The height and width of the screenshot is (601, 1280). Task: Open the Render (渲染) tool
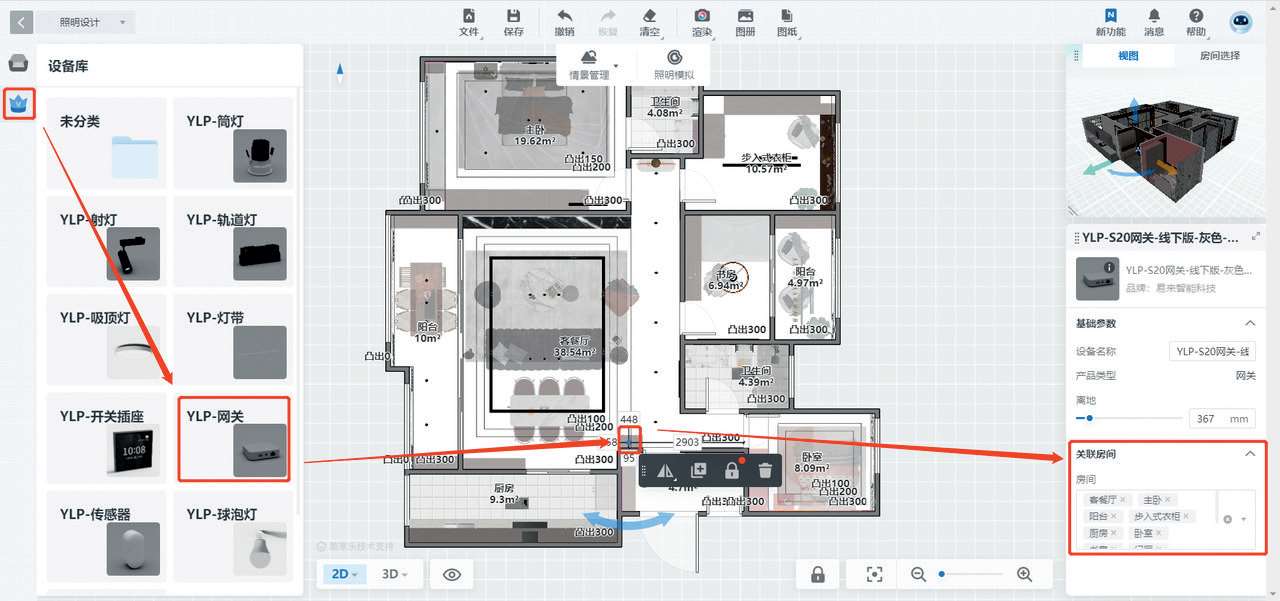pos(703,17)
